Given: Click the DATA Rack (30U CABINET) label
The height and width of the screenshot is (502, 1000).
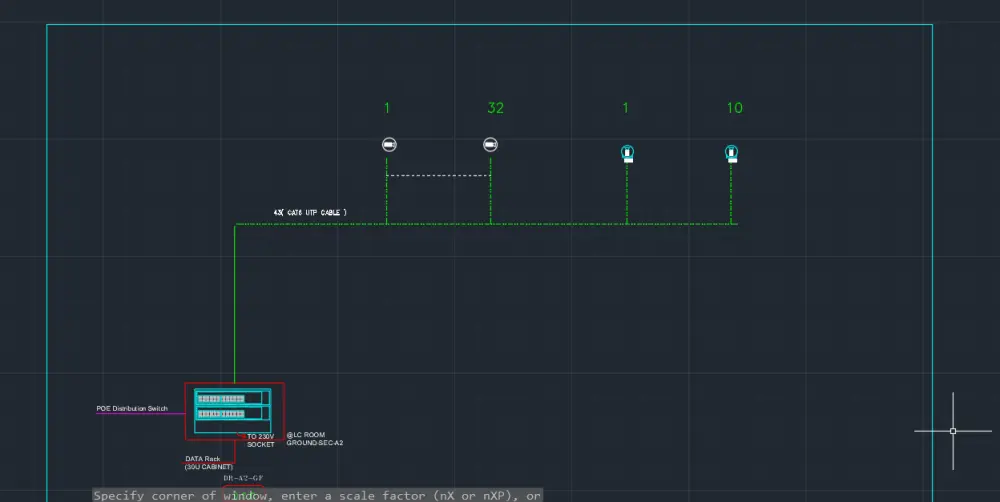Looking at the screenshot, I should point(209,463).
